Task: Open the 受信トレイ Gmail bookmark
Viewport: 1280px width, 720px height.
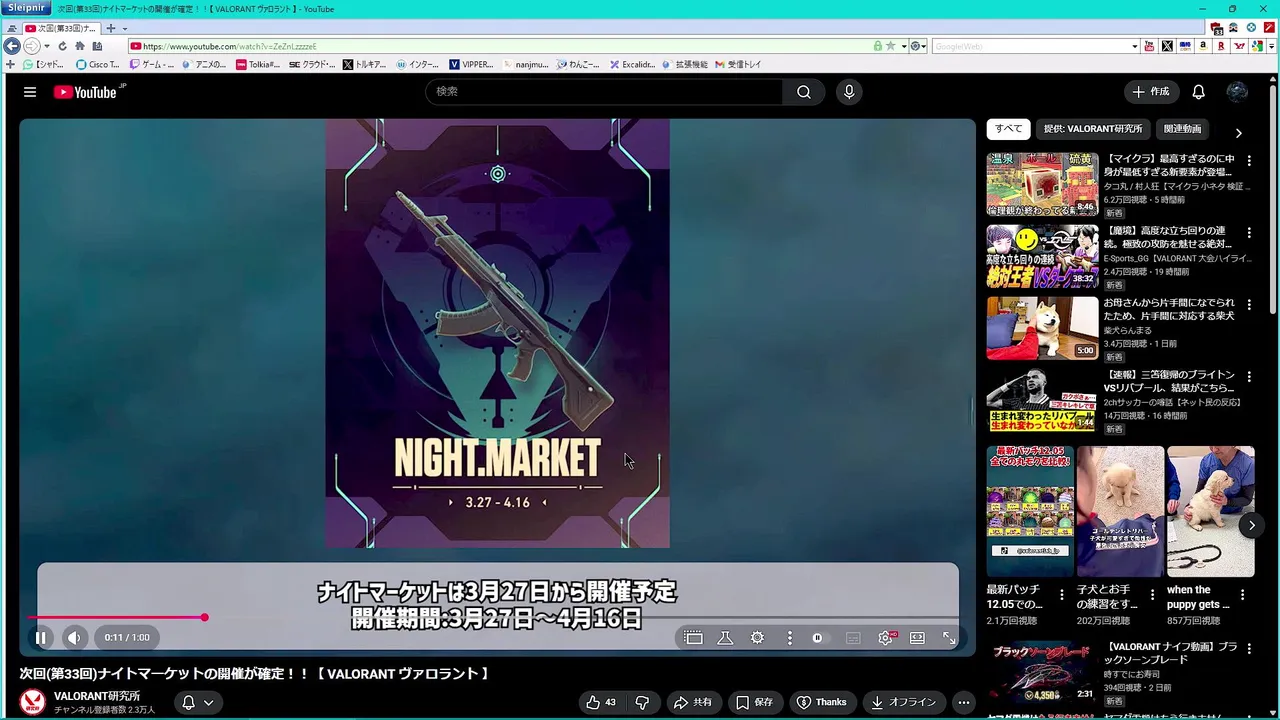Action: 738,64
